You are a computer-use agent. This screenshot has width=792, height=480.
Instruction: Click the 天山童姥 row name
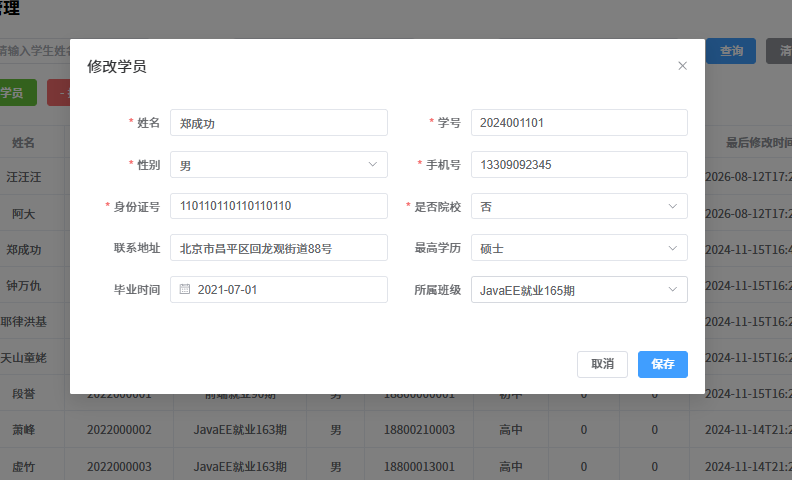(24, 358)
